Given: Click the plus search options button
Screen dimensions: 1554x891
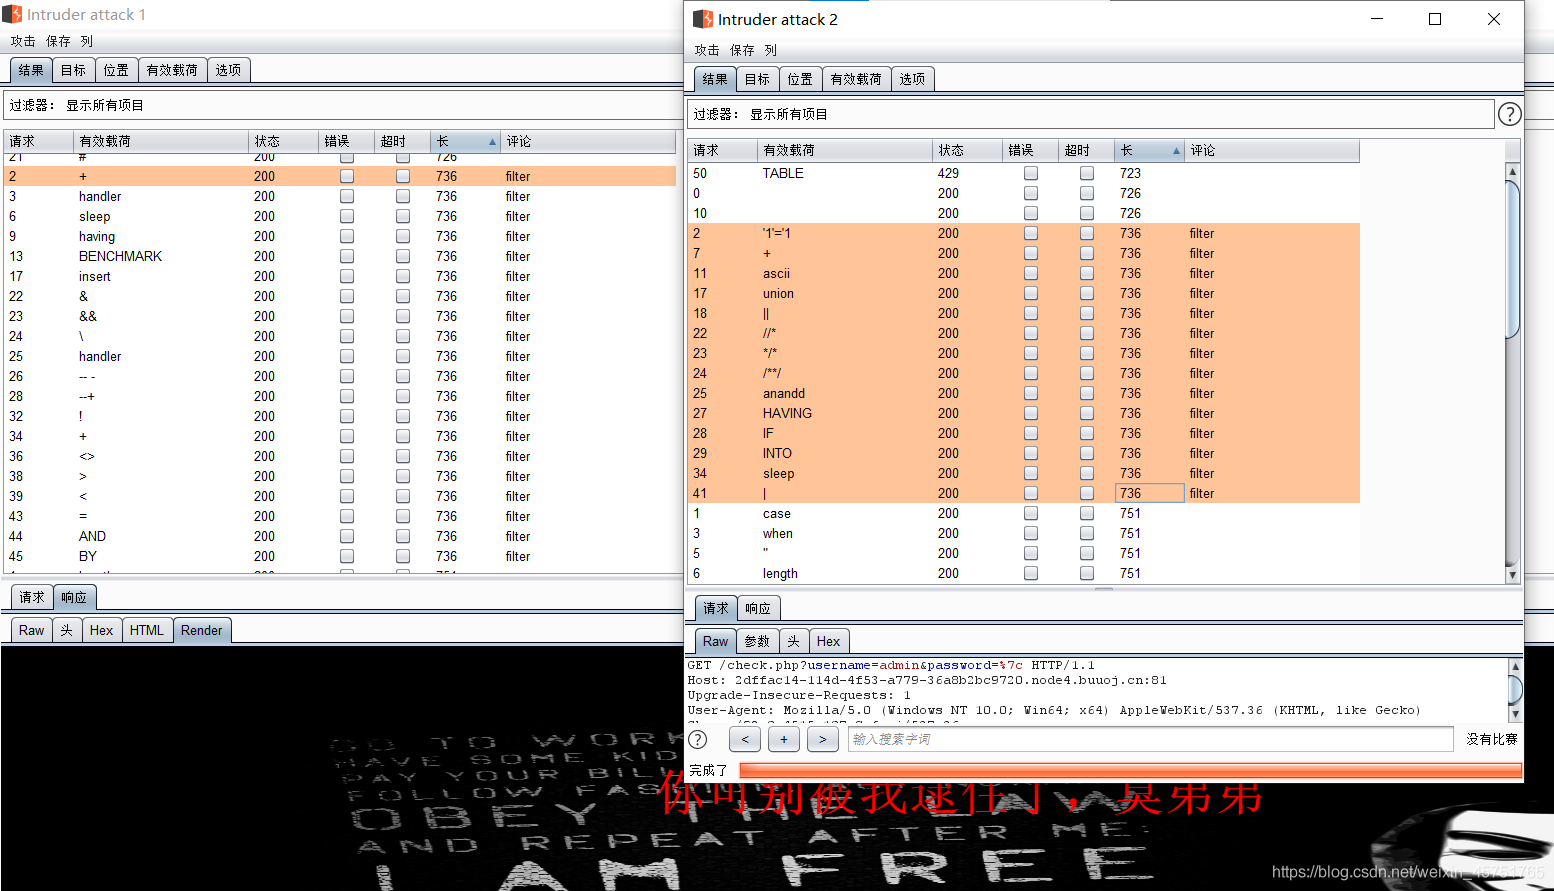Looking at the screenshot, I should tap(783, 739).
